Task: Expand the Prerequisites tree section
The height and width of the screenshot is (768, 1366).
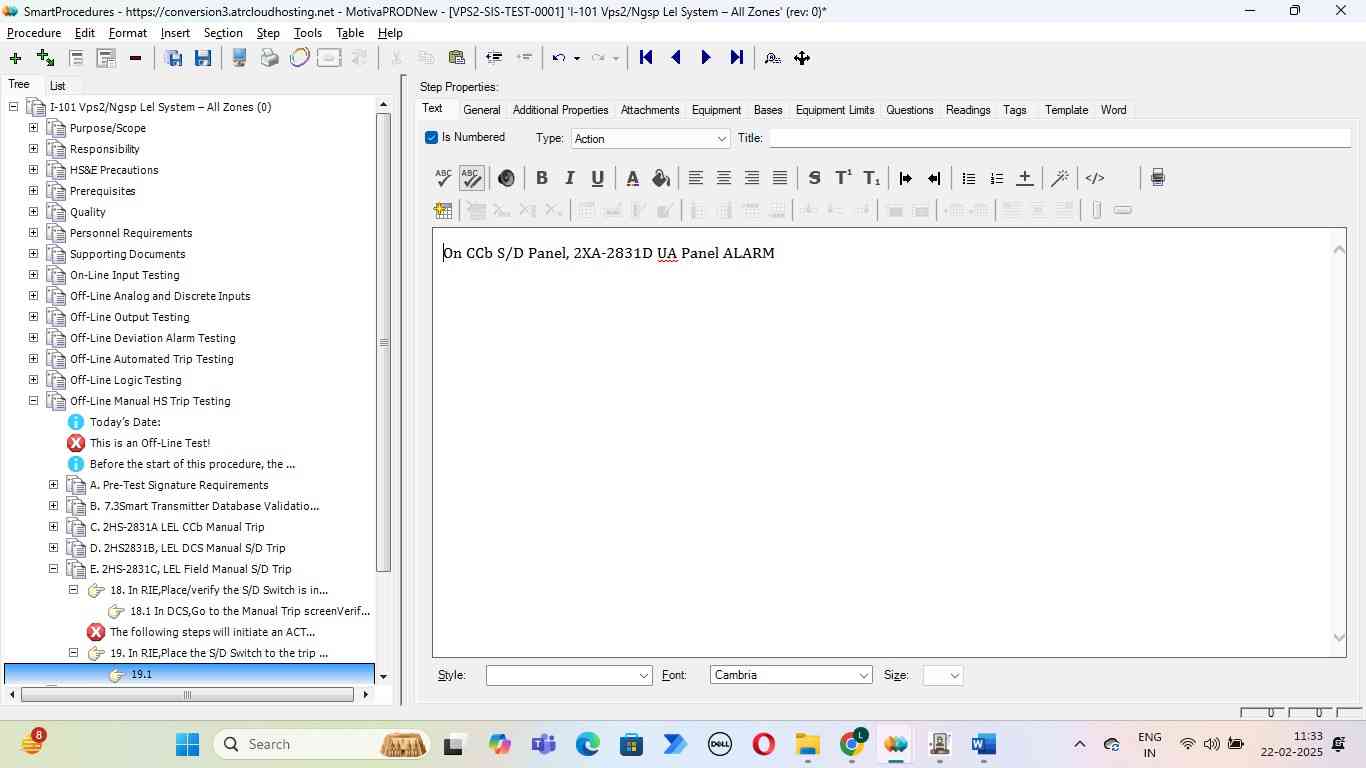Action: point(33,191)
